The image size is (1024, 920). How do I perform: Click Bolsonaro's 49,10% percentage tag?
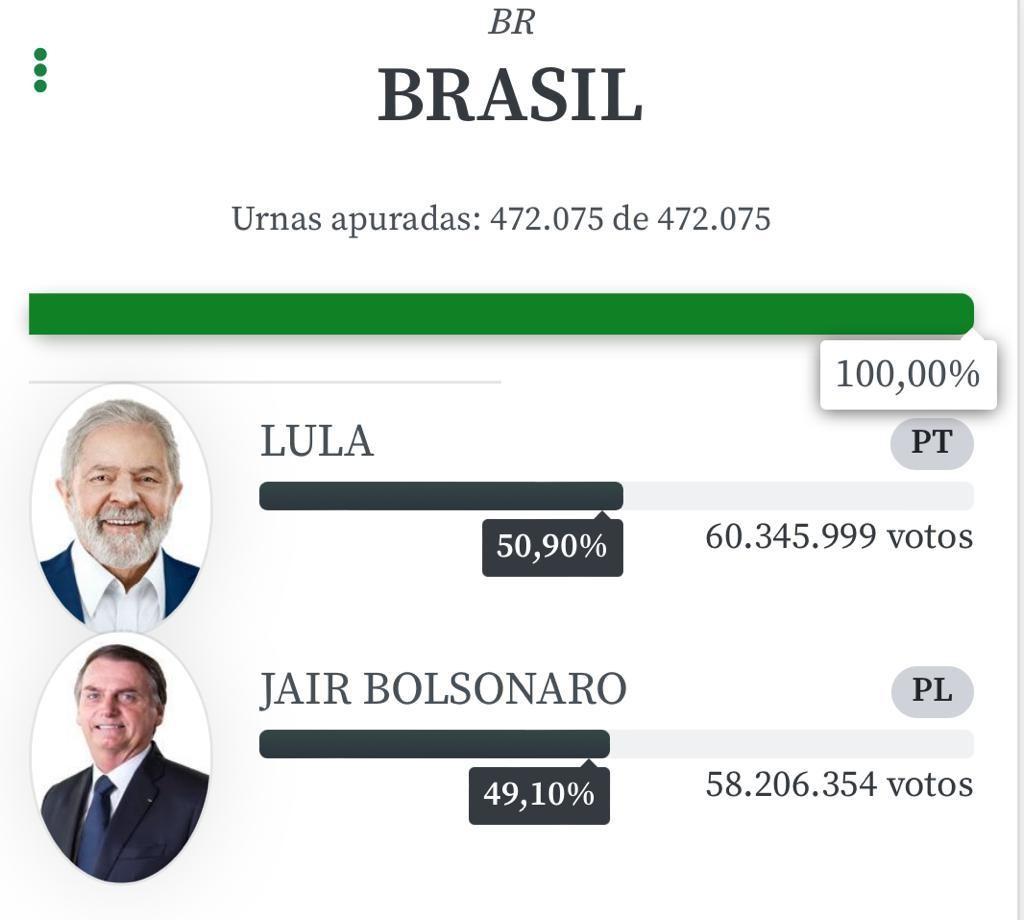(x=539, y=795)
